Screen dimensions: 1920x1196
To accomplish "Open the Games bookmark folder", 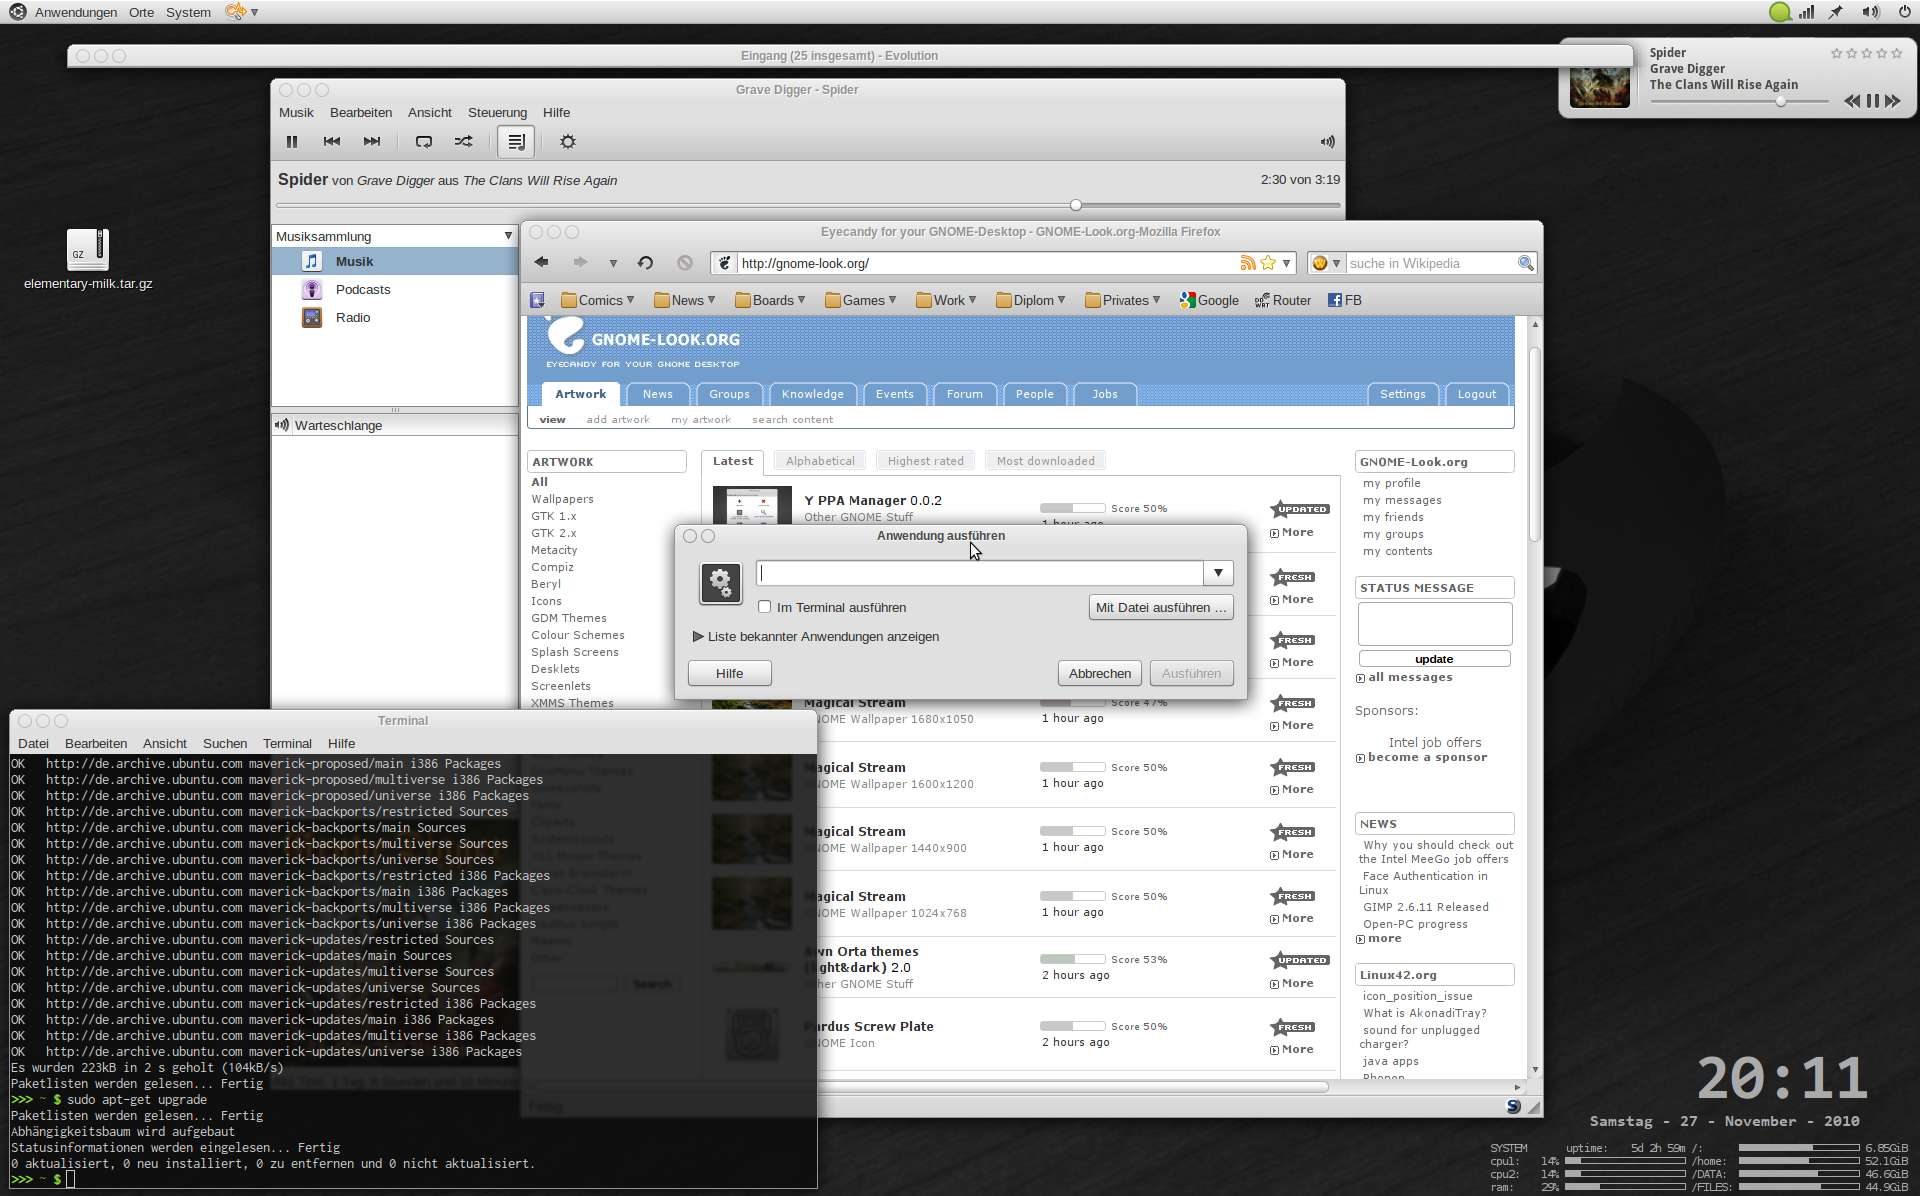I will pos(861,300).
